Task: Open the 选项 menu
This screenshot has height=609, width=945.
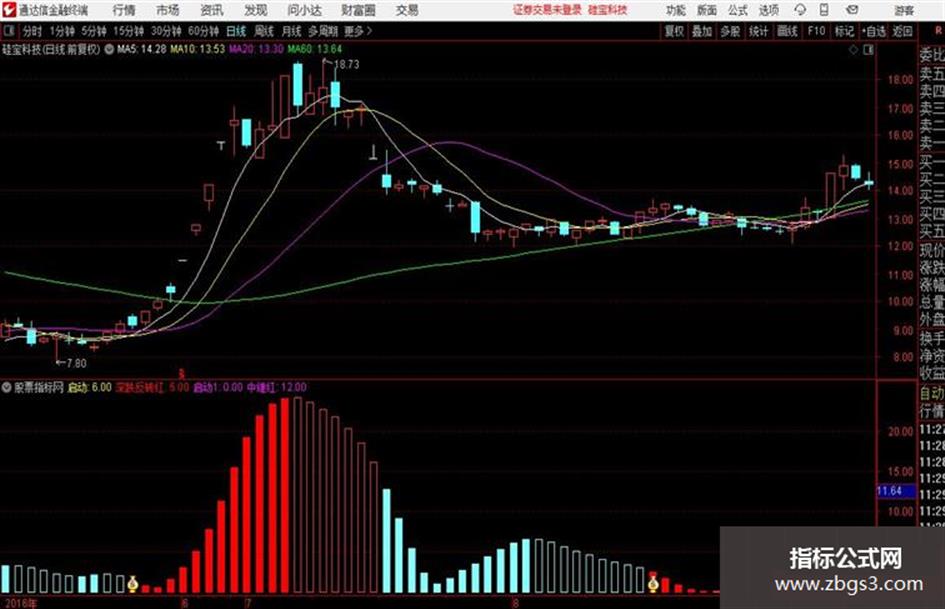Action: pyautogui.click(x=768, y=10)
